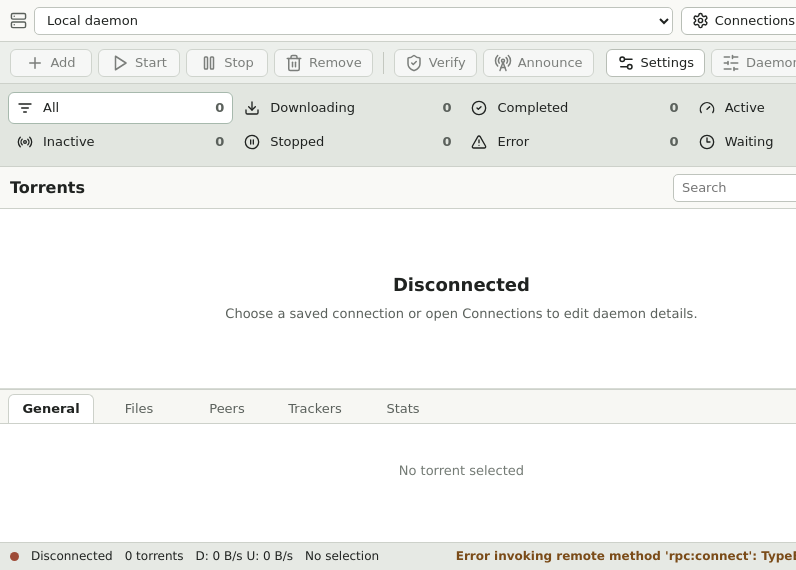
Task: Click the Add torrent button
Action: tap(51, 63)
